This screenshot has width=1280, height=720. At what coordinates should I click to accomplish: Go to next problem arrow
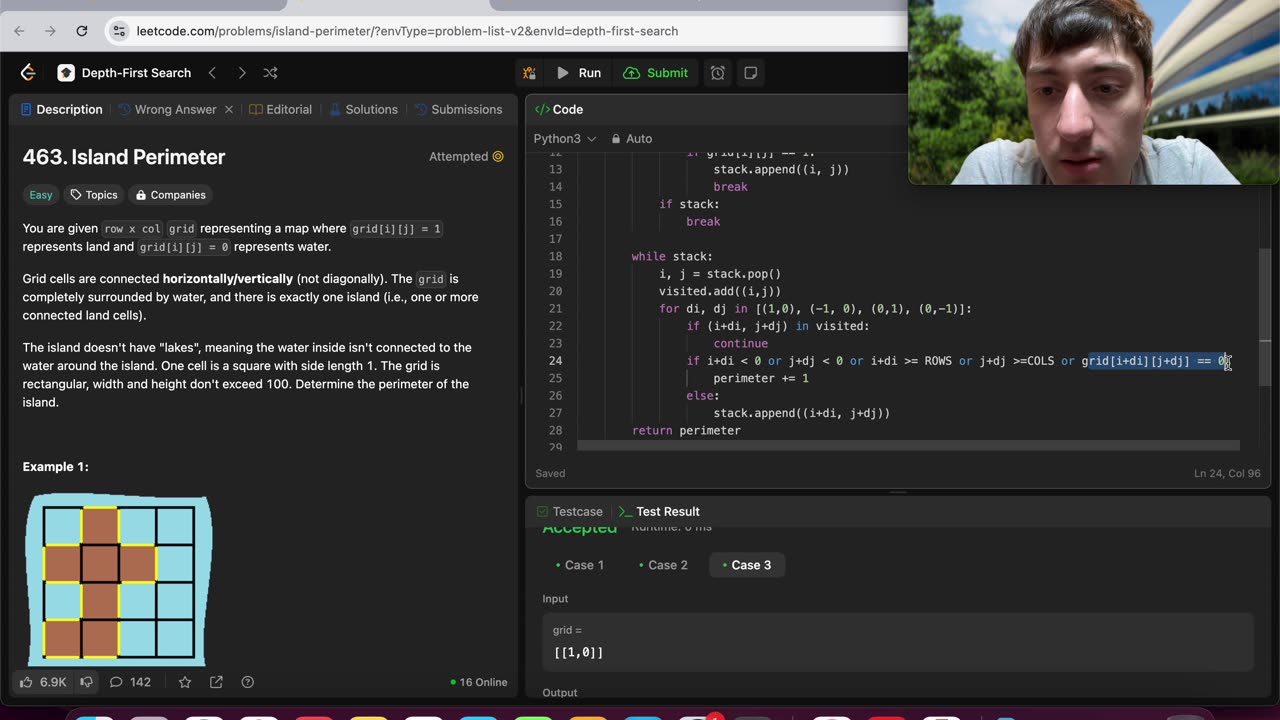pos(241,73)
